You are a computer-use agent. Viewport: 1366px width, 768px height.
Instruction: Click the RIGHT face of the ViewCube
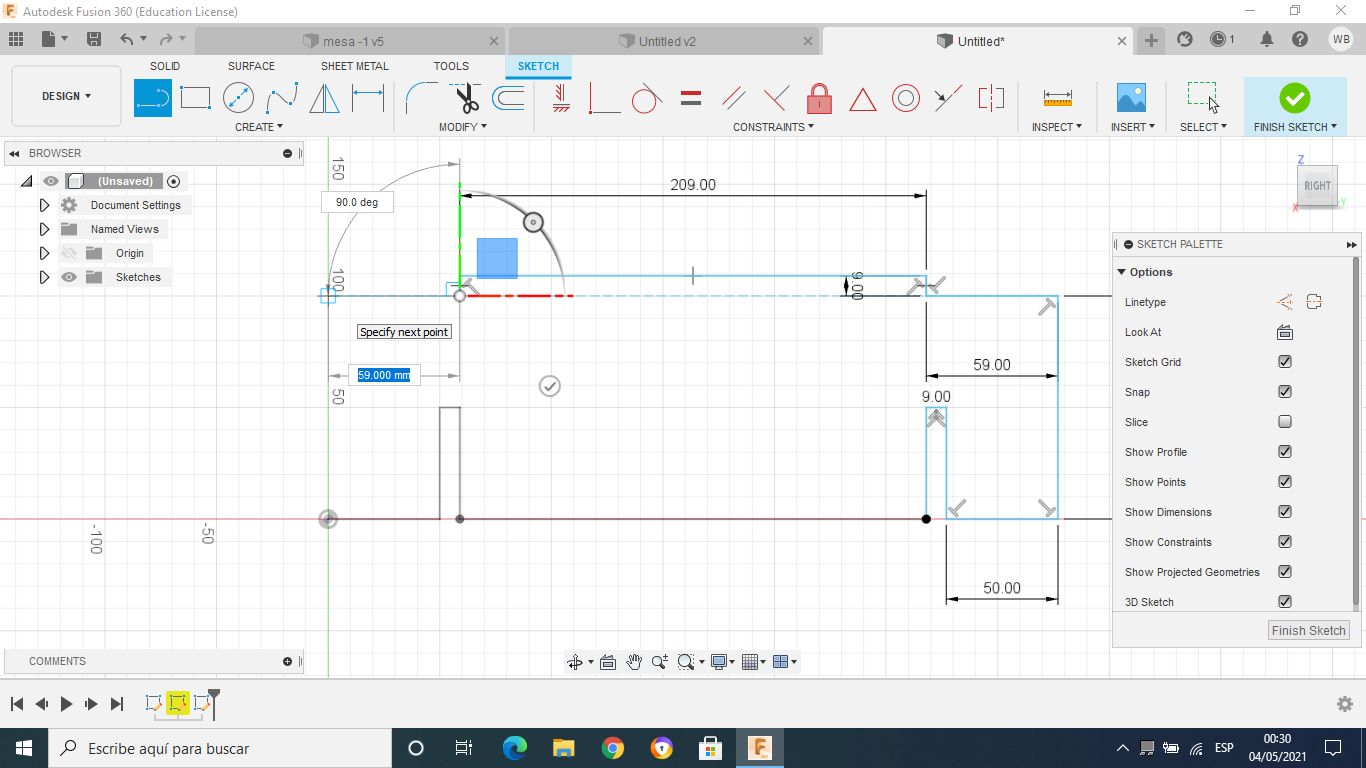point(1317,186)
